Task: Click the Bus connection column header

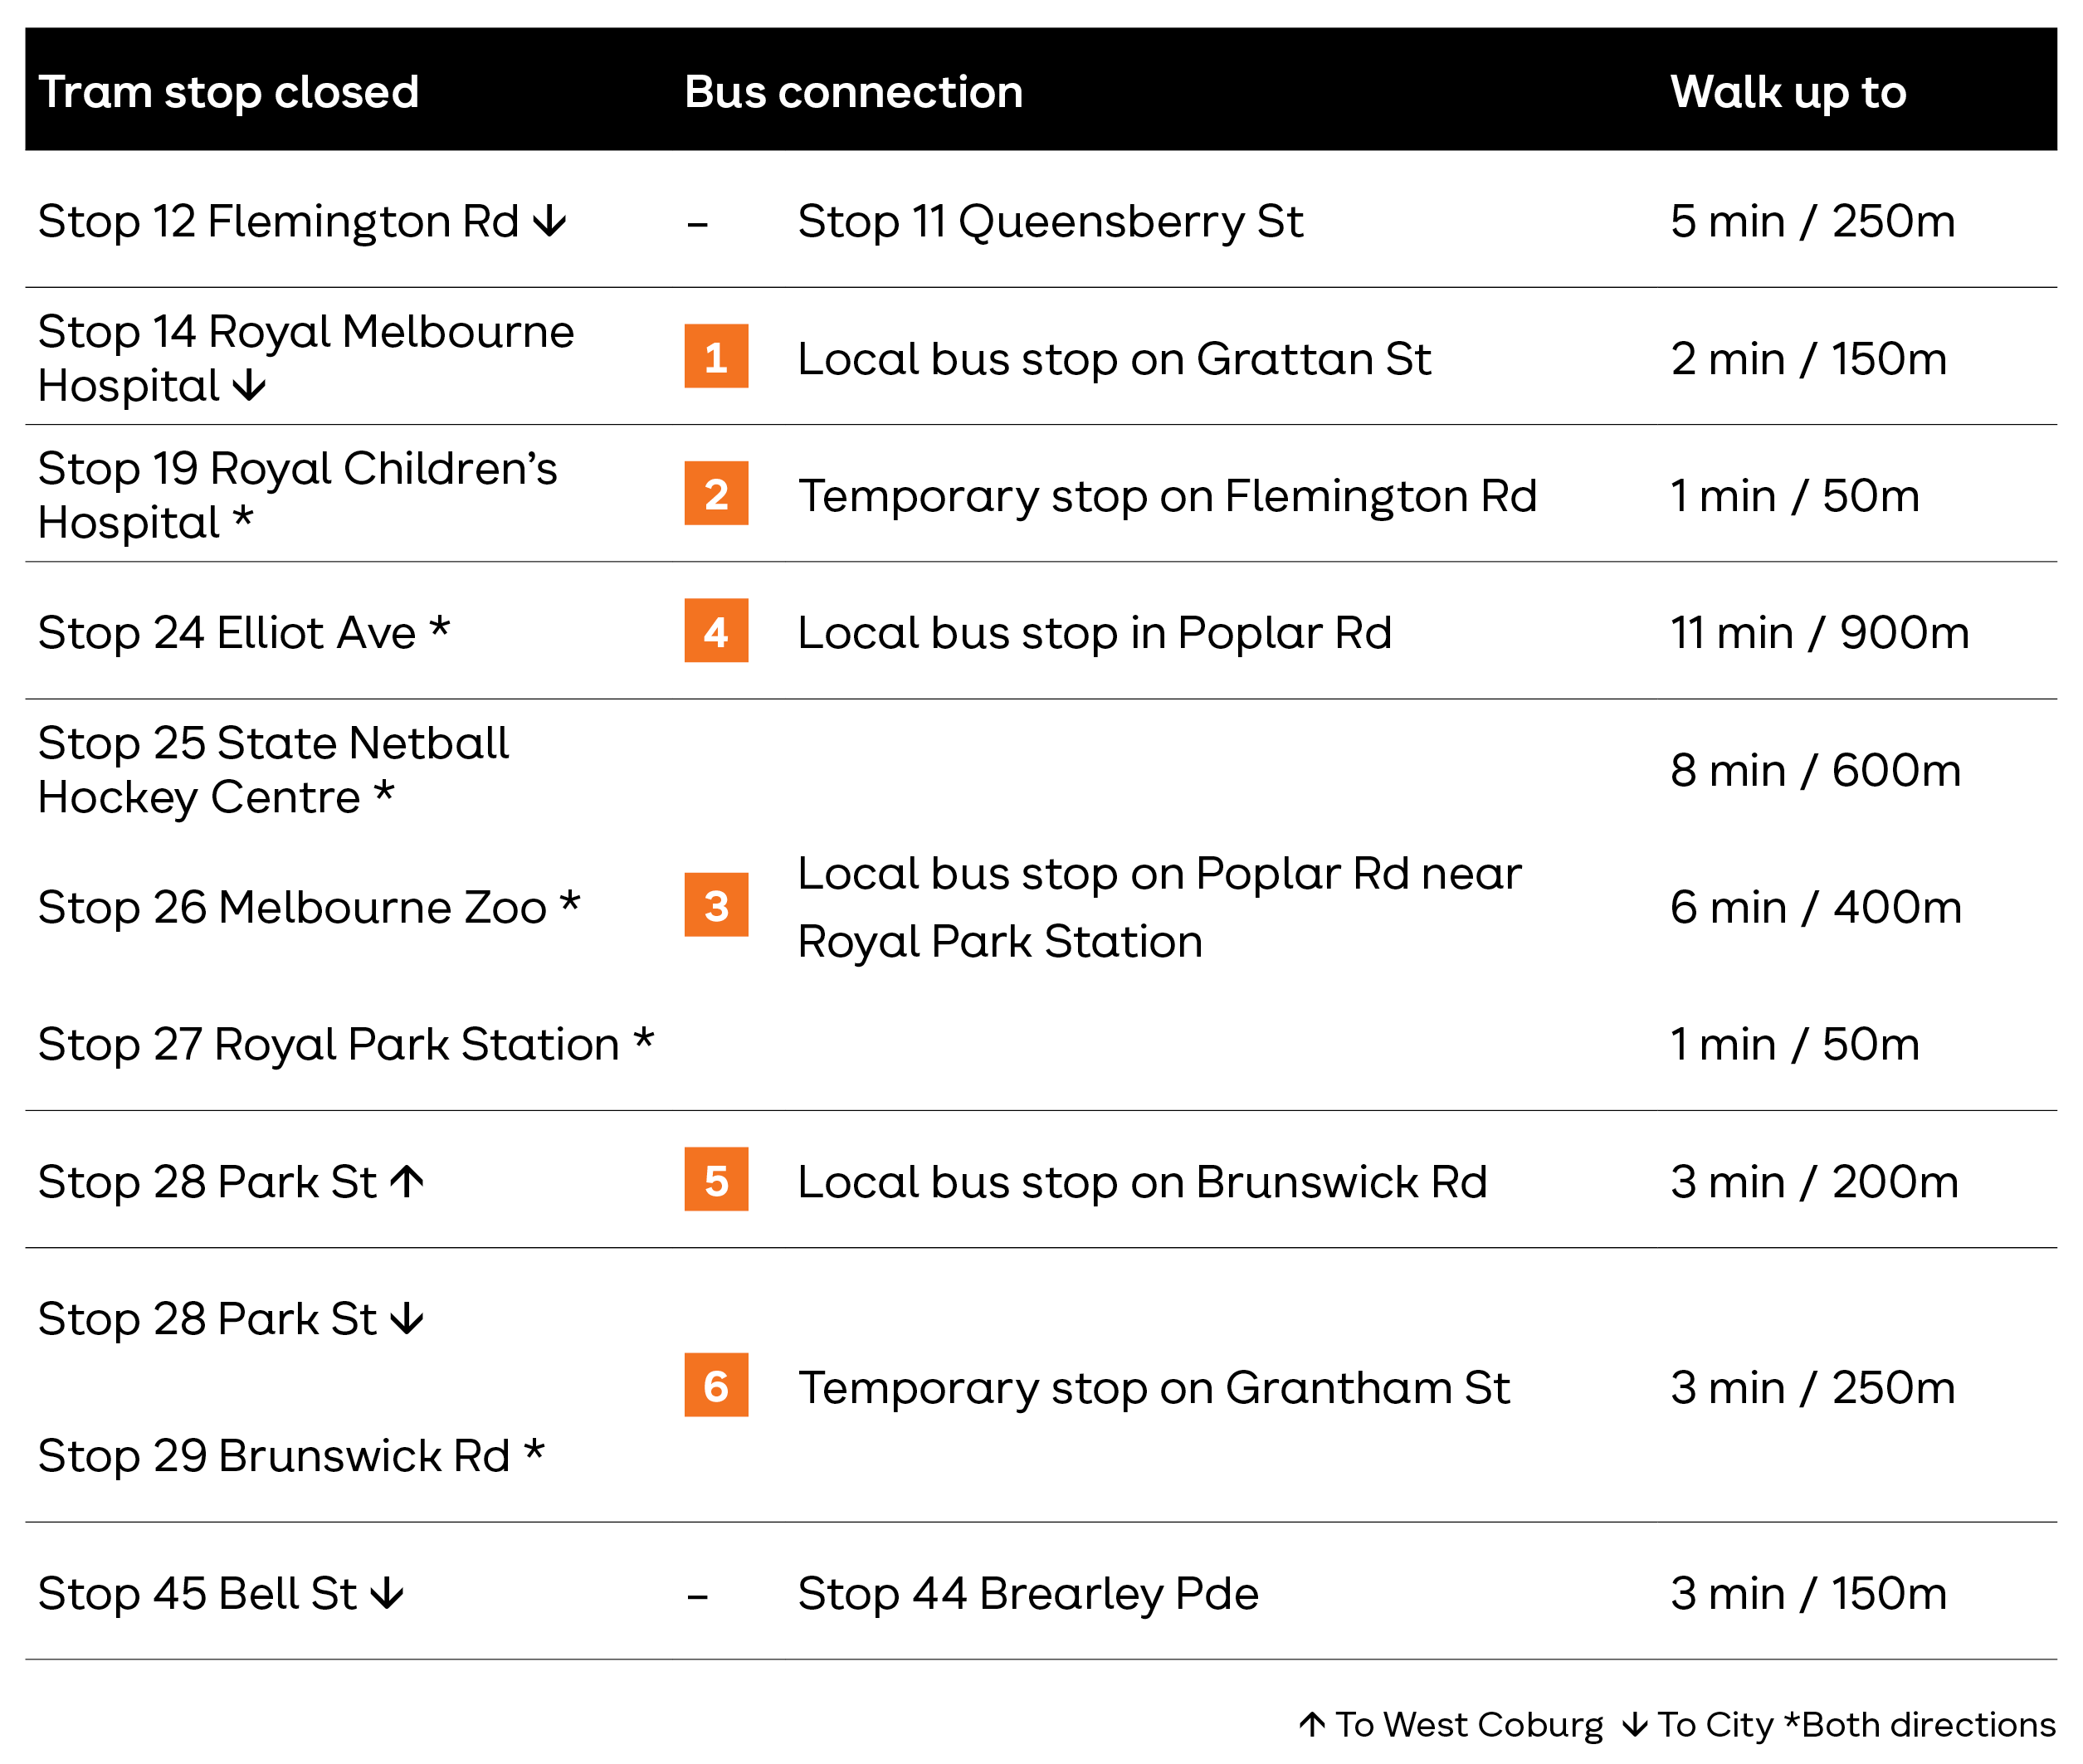Action: point(854,92)
